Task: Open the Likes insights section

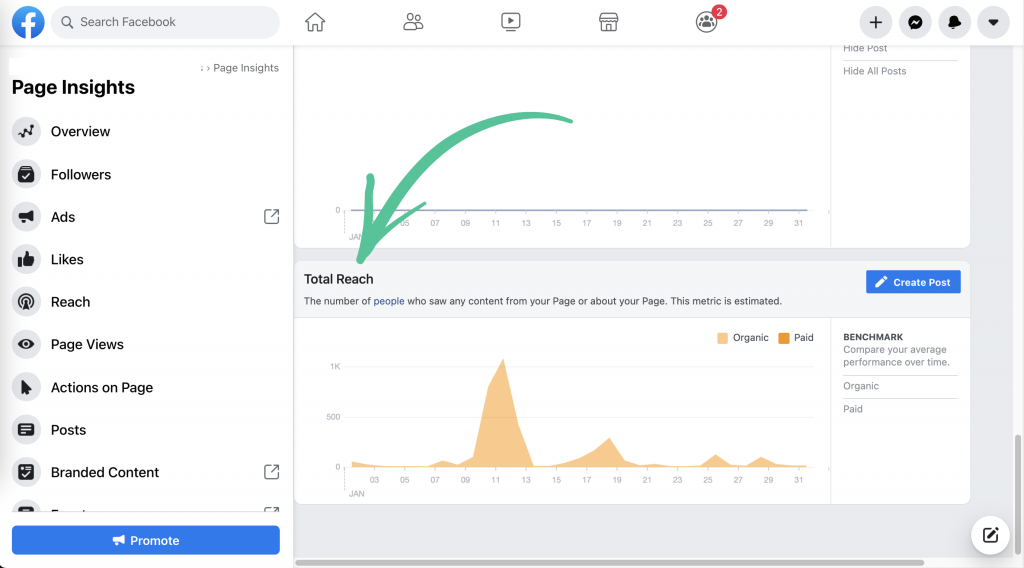Action: point(146,259)
